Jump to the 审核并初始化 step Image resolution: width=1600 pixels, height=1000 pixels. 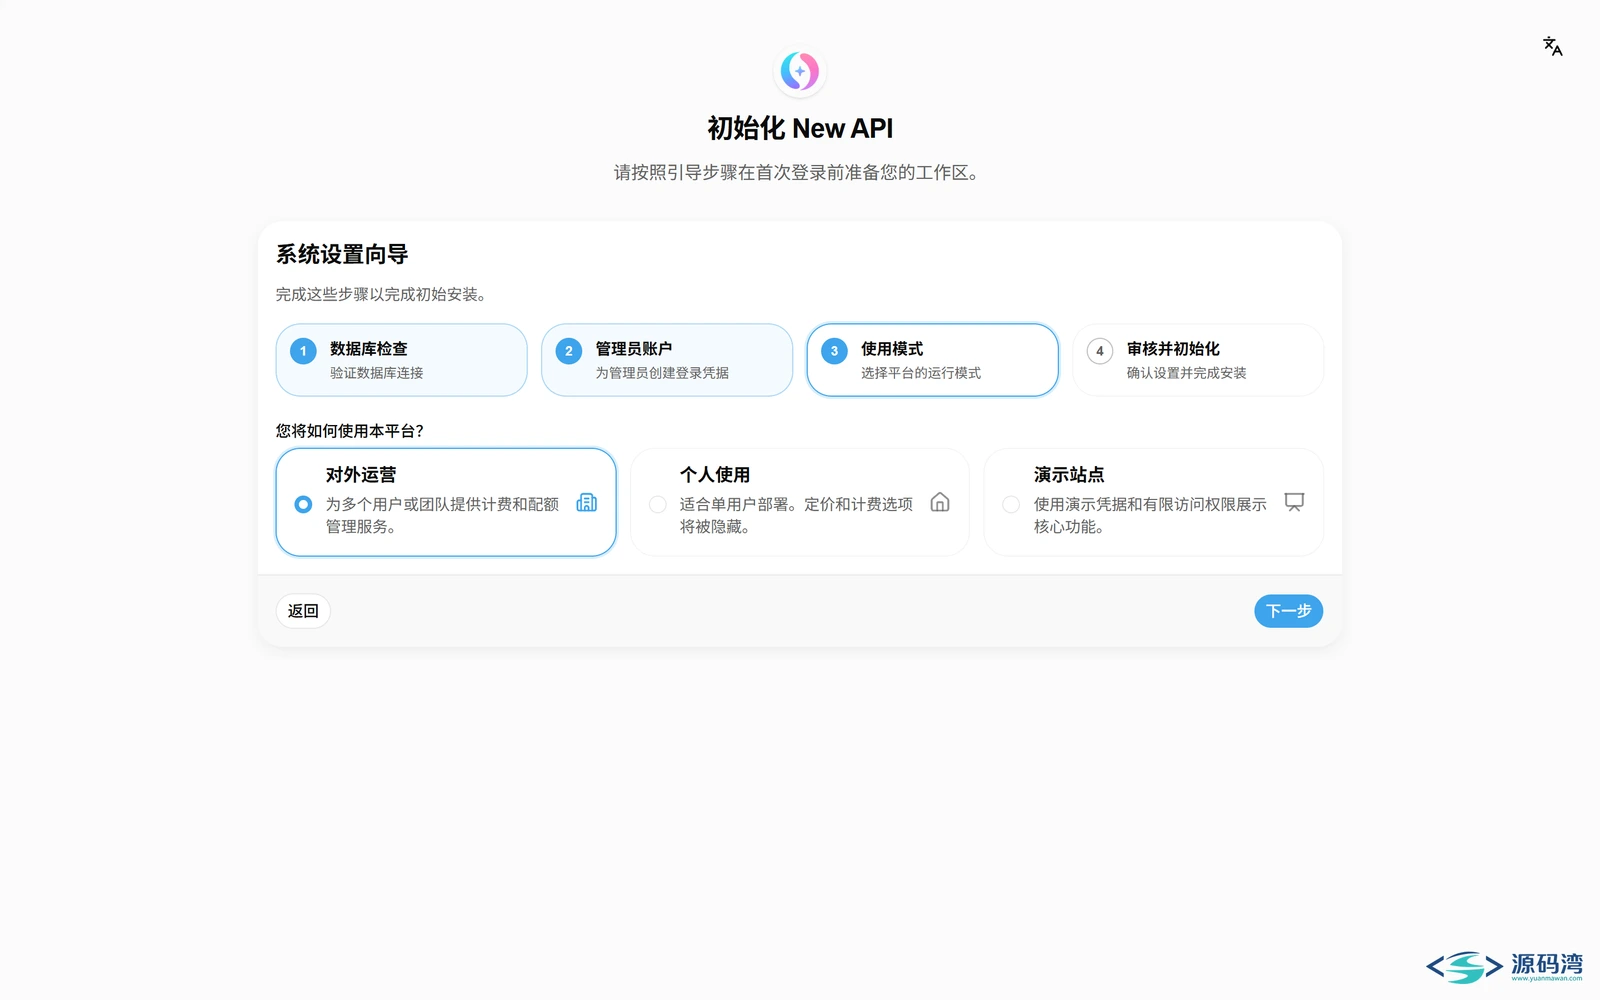click(1198, 360)
